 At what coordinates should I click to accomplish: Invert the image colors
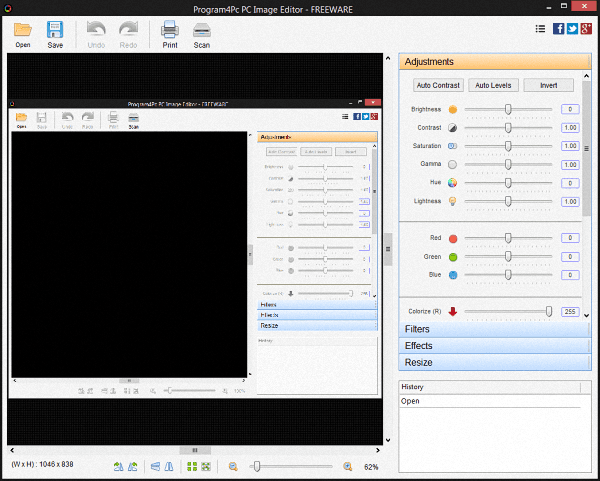click(548, 85)
